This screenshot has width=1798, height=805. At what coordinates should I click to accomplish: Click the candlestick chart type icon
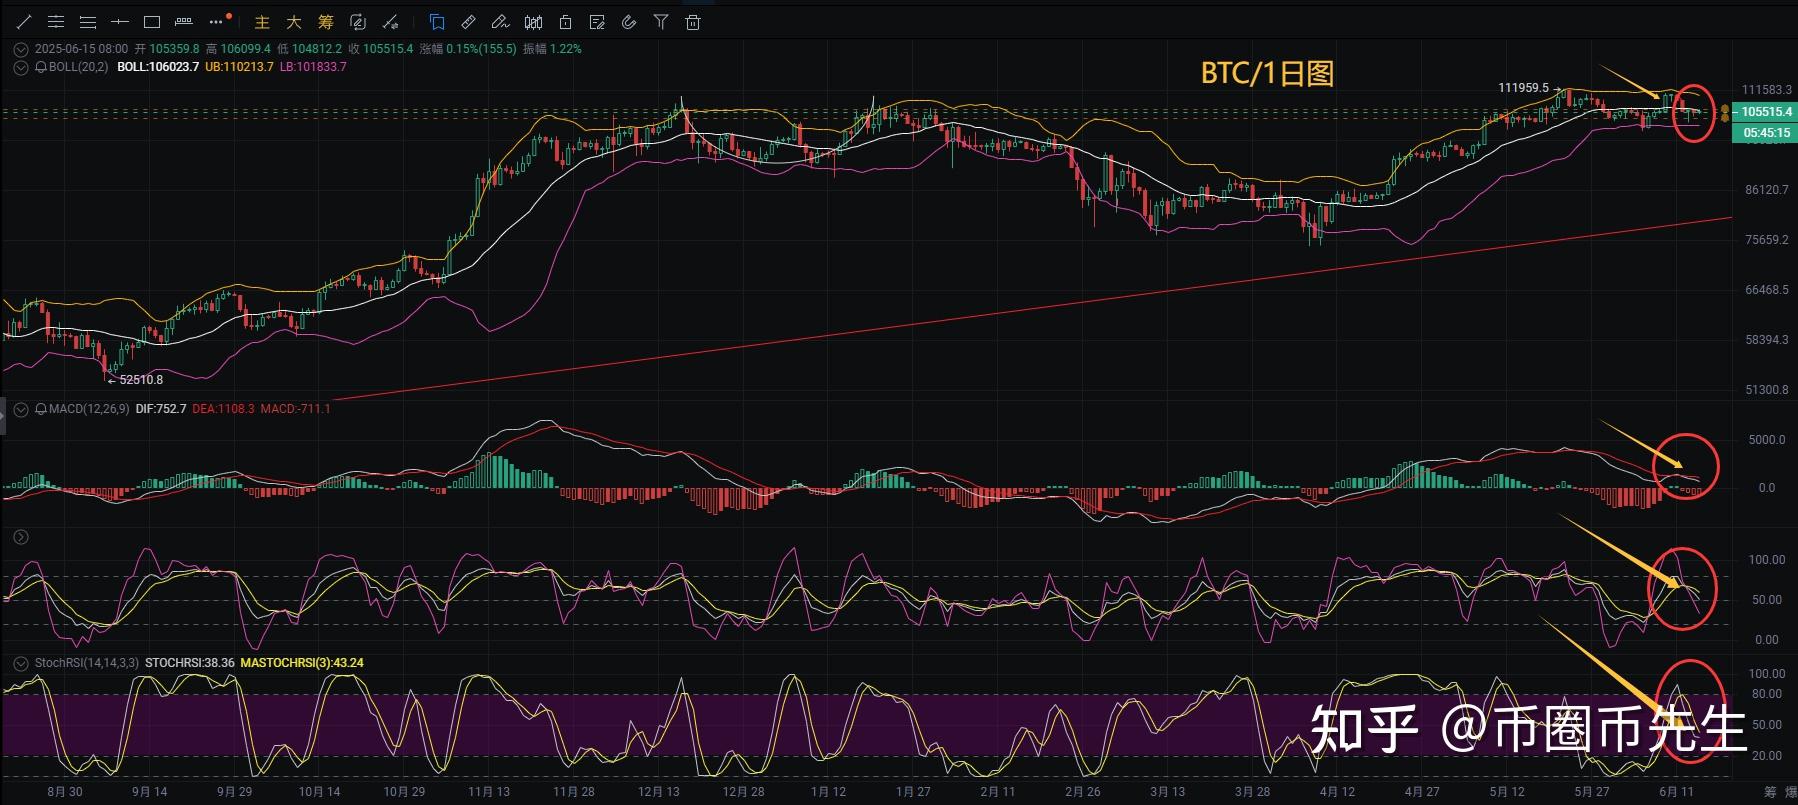click(x=534, y=22)
